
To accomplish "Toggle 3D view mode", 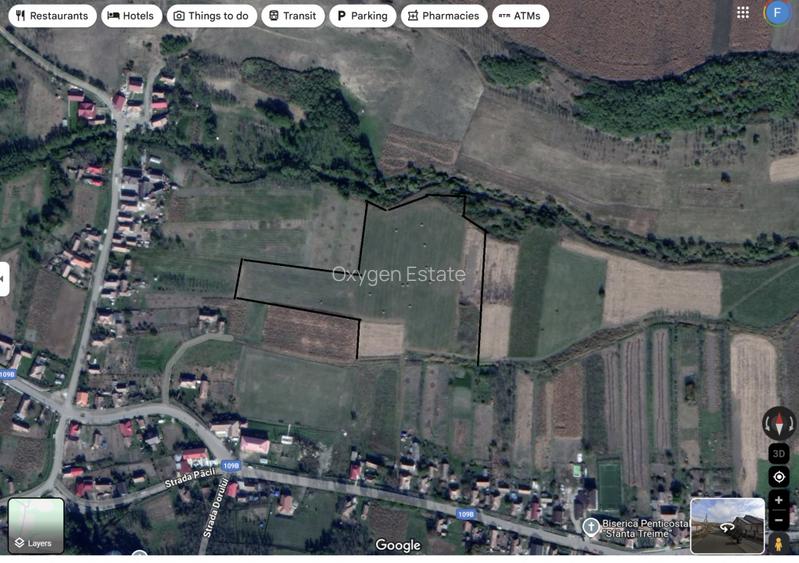I will tap(779, 453).
